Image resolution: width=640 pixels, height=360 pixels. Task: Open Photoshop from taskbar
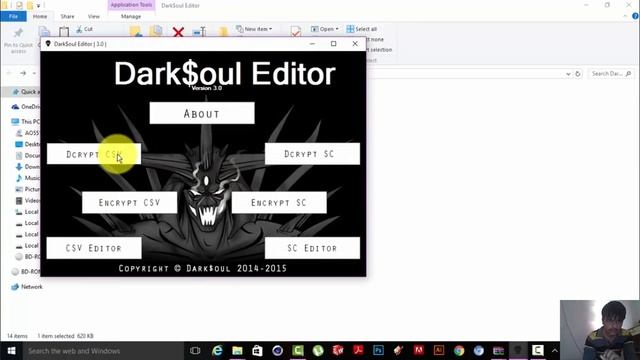point(378,351)
